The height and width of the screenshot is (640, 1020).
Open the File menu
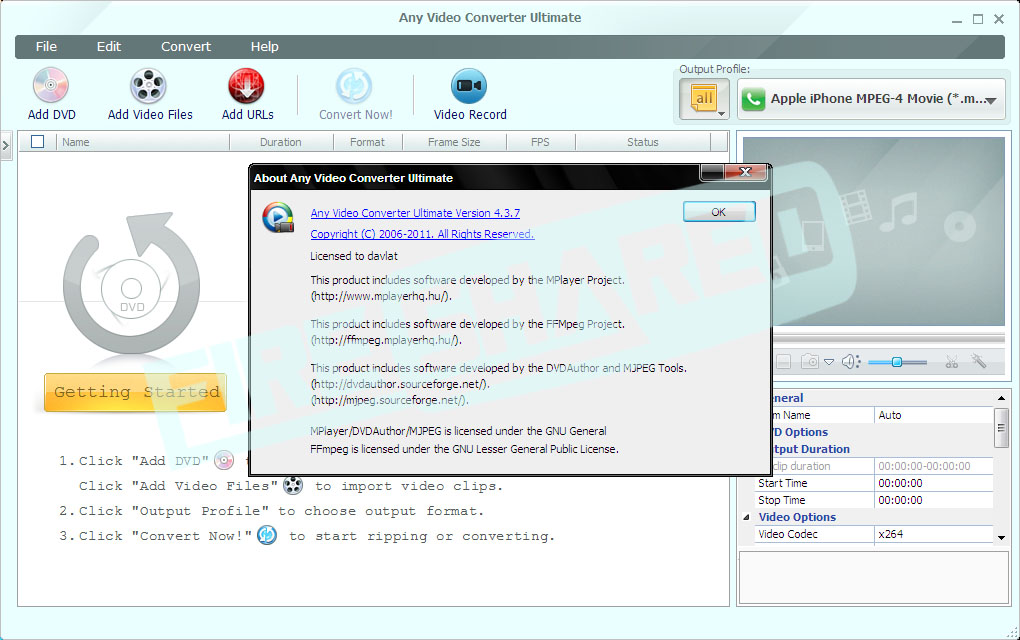pos(46,47)
